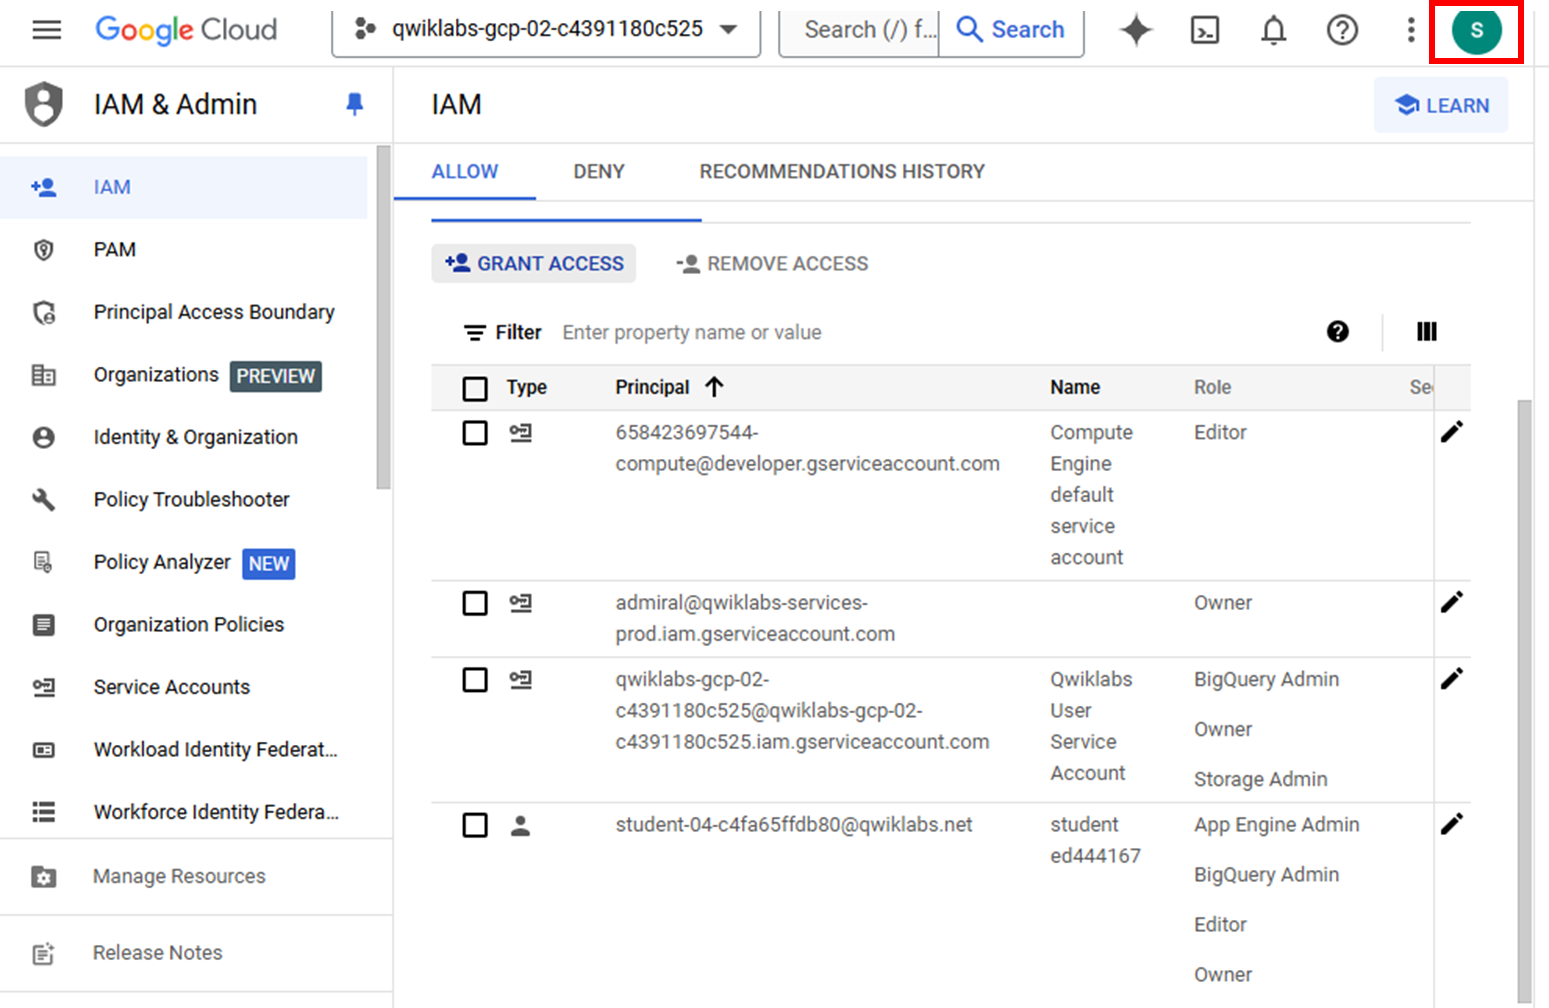Open RECOMMENDATIONS HISTORY tab
Image resolution: width=1549 pixels, height=1008 pixels.
pos(842,172)
